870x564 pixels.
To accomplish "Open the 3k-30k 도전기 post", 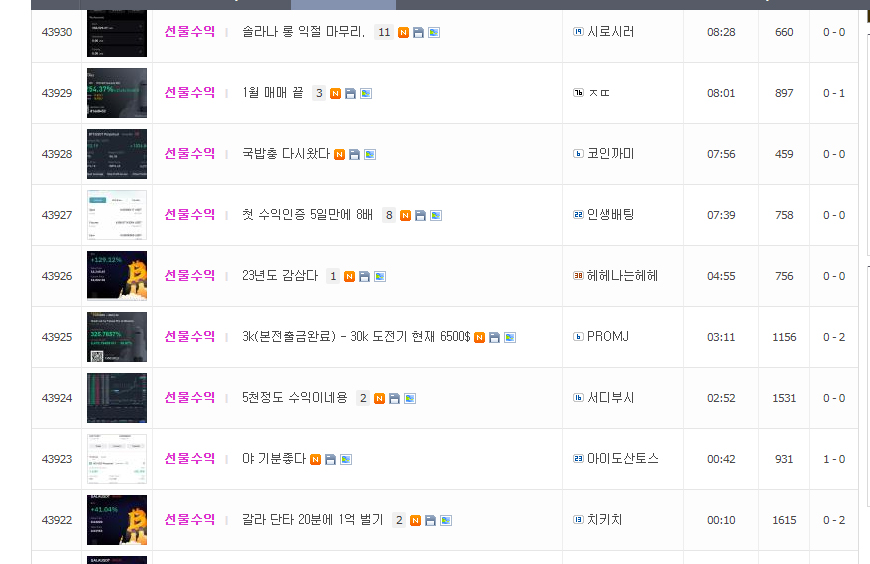I will [x=356, y=337].
